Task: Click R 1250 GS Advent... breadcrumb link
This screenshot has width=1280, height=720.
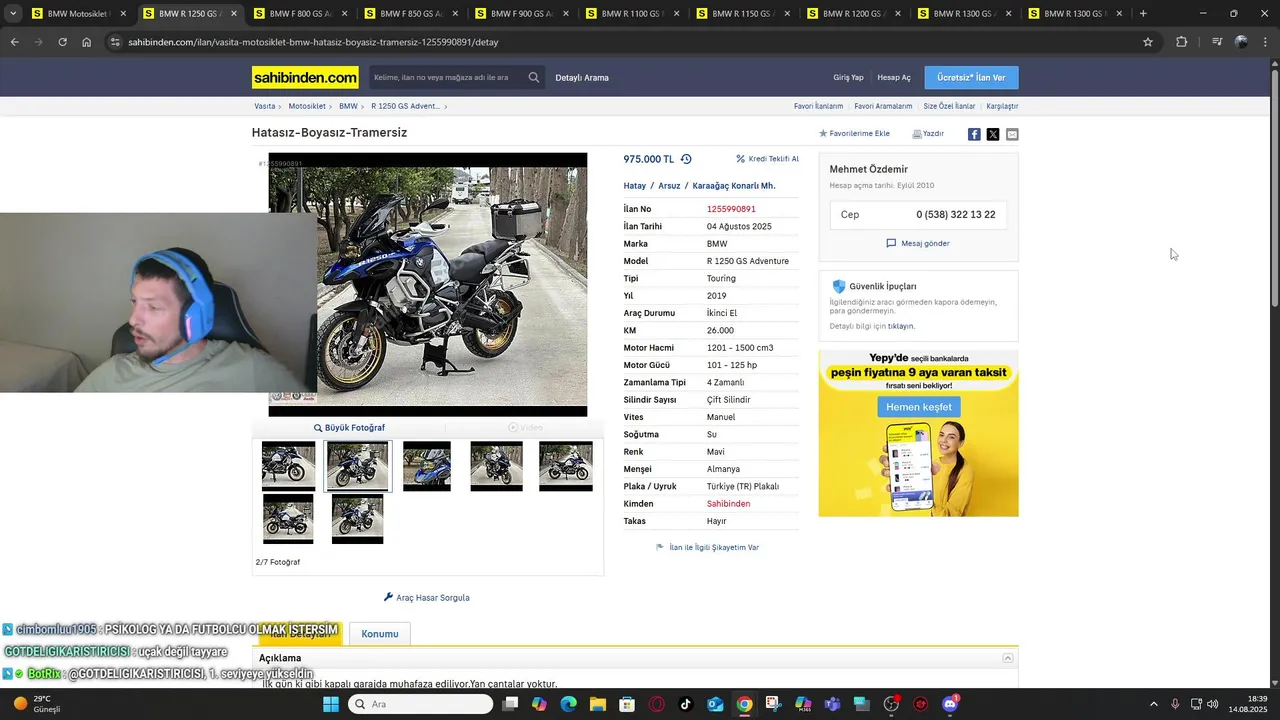Action: pos(405,106)
